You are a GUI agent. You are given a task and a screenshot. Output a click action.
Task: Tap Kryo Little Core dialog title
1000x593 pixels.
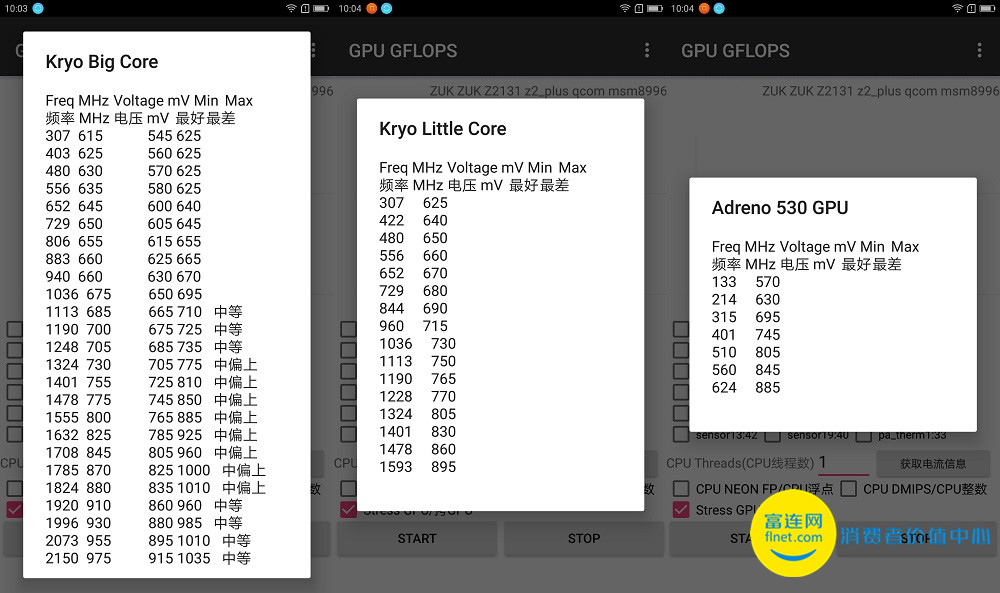(443, 129)
